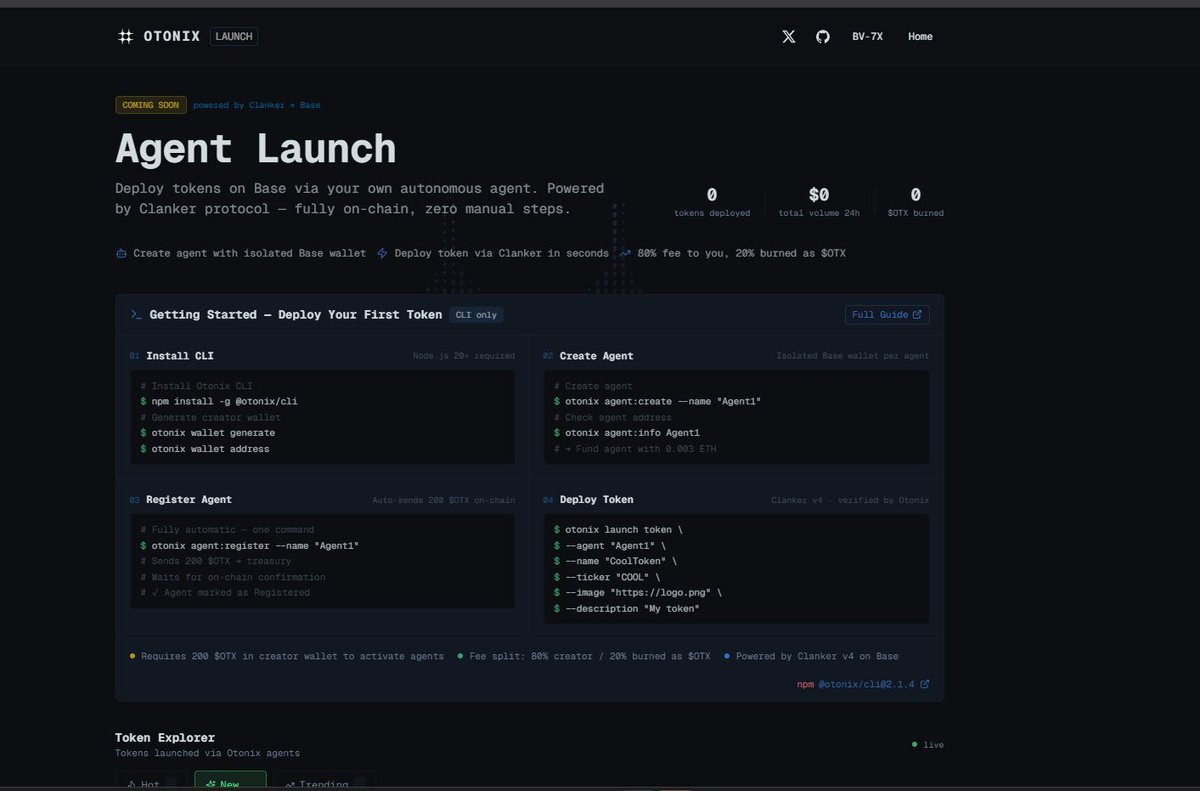Viewport: 1200px width, 791px height.
Task: Click the 'npm install -g @otonix/cli' command
Action: [x=219, y=402]
